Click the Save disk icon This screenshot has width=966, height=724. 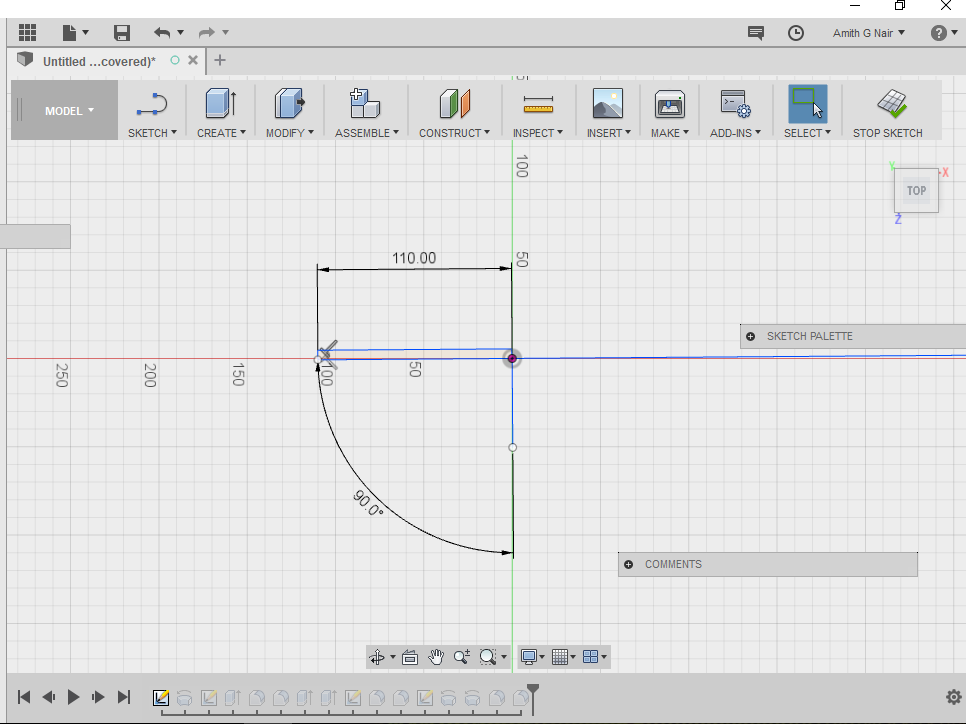click(x=121, y=33)
